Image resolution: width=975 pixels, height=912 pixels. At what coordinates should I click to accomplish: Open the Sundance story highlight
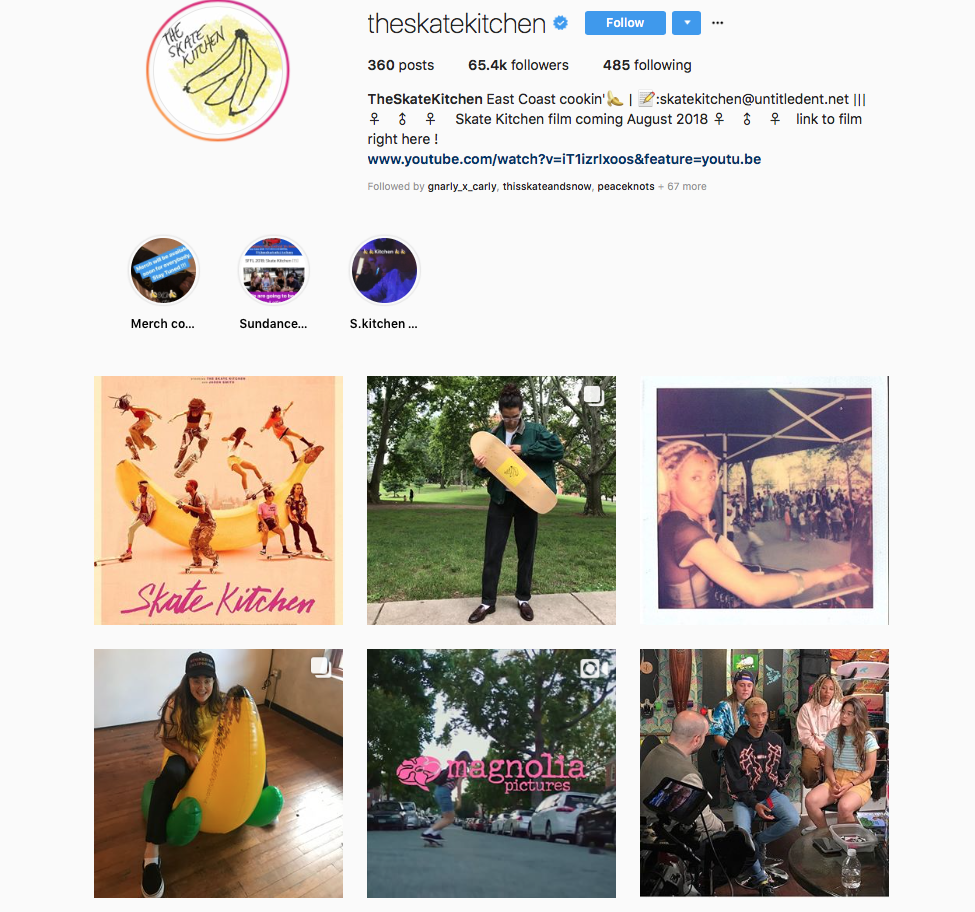[x=274, y=271]
